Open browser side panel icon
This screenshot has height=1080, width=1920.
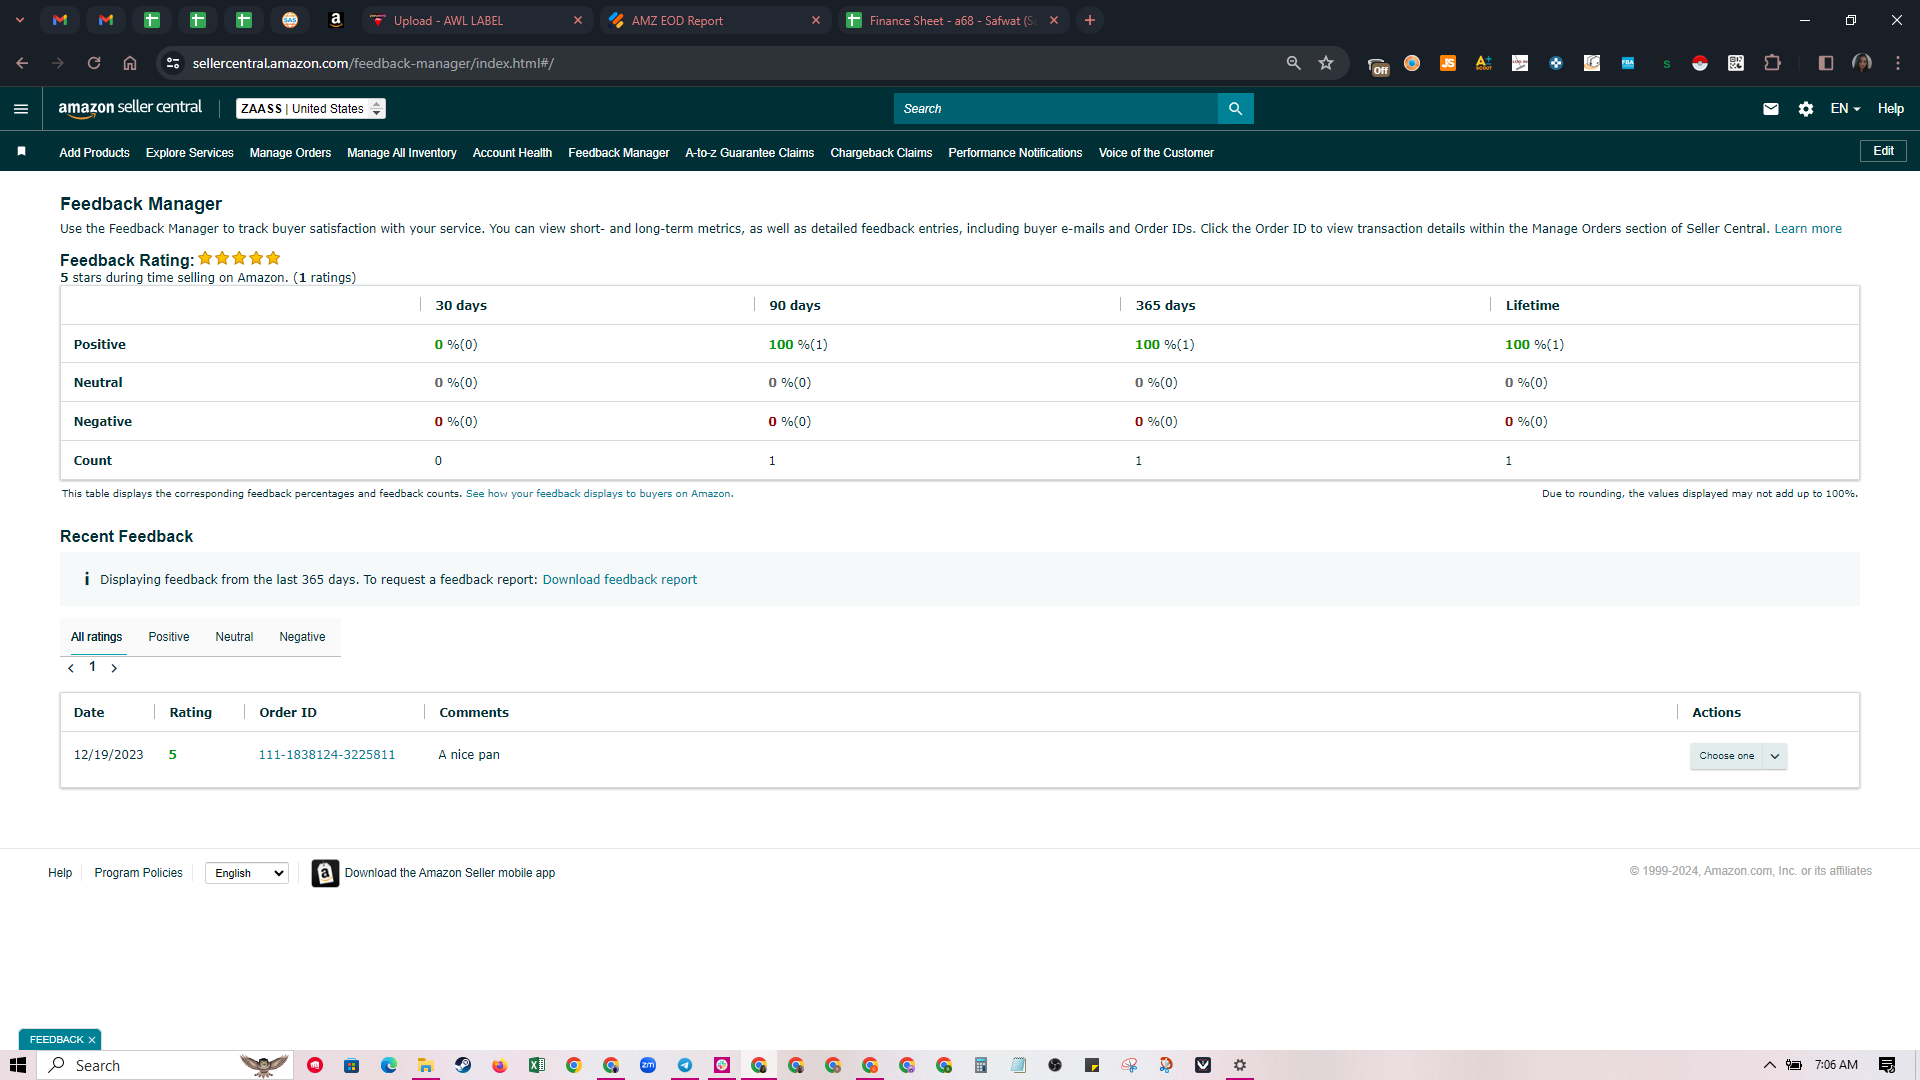1826,63
